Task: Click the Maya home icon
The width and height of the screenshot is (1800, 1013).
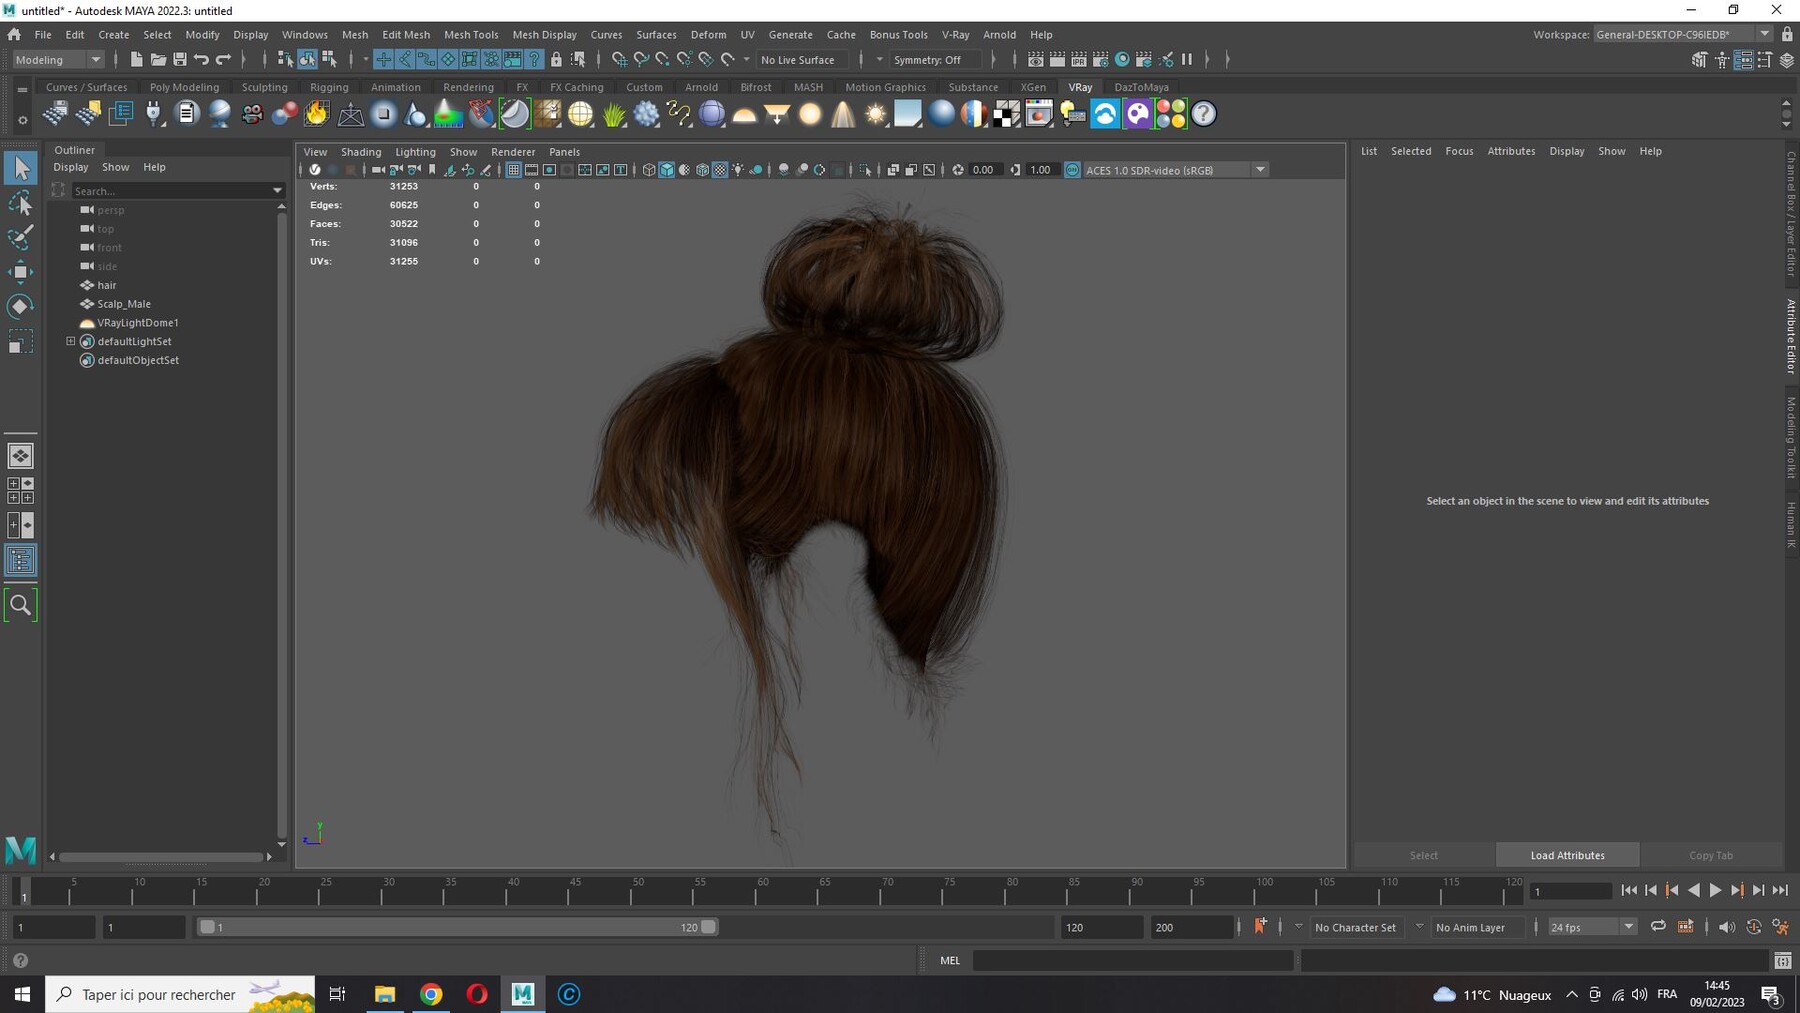Action: 14,34
